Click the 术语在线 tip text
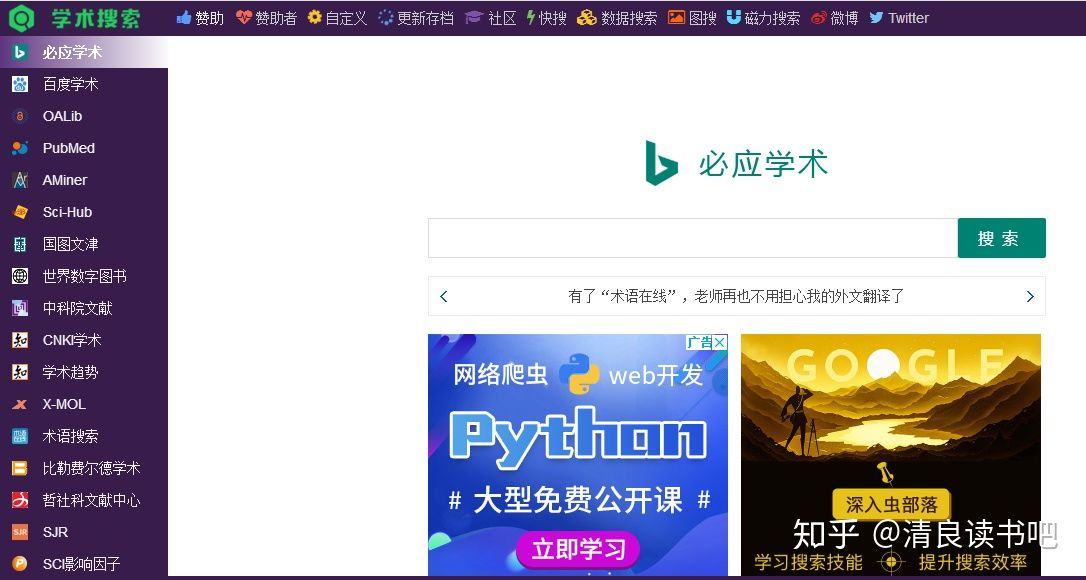 pos(736,297)
